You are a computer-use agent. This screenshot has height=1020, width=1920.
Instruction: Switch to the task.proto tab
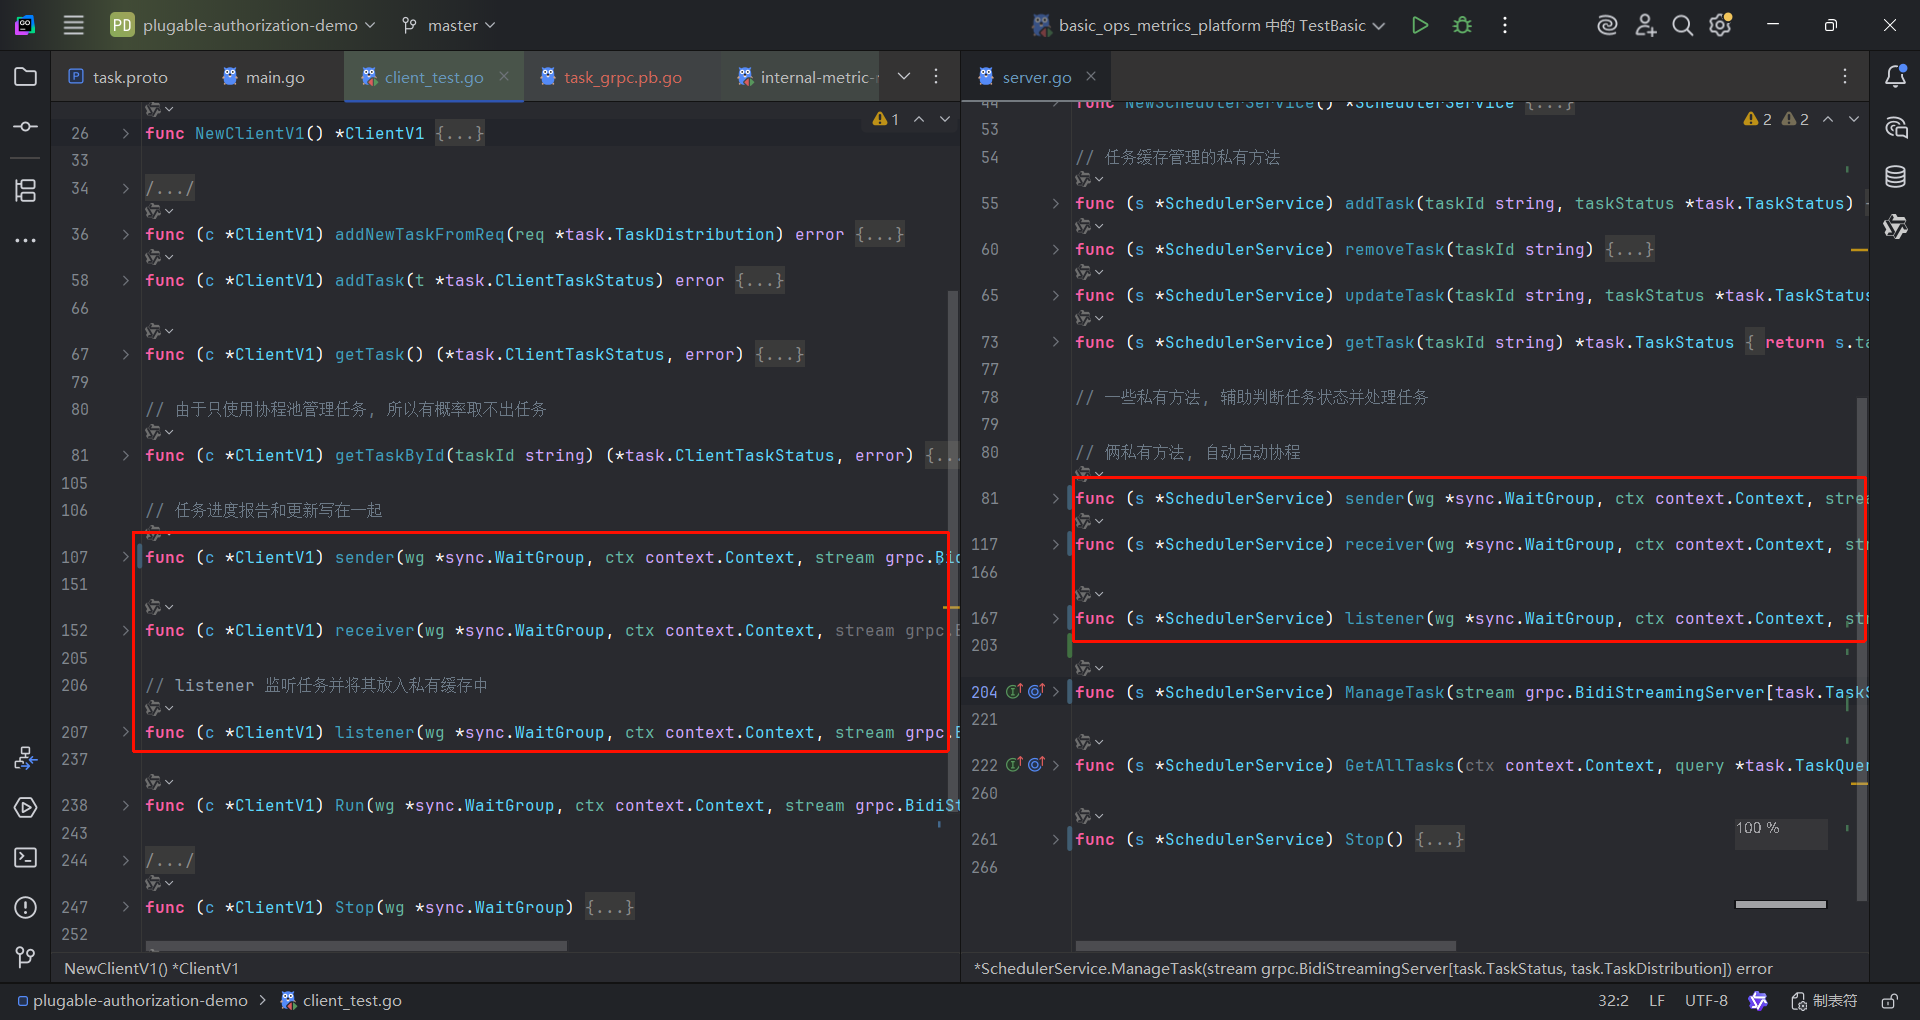click(x=119, y=77)
